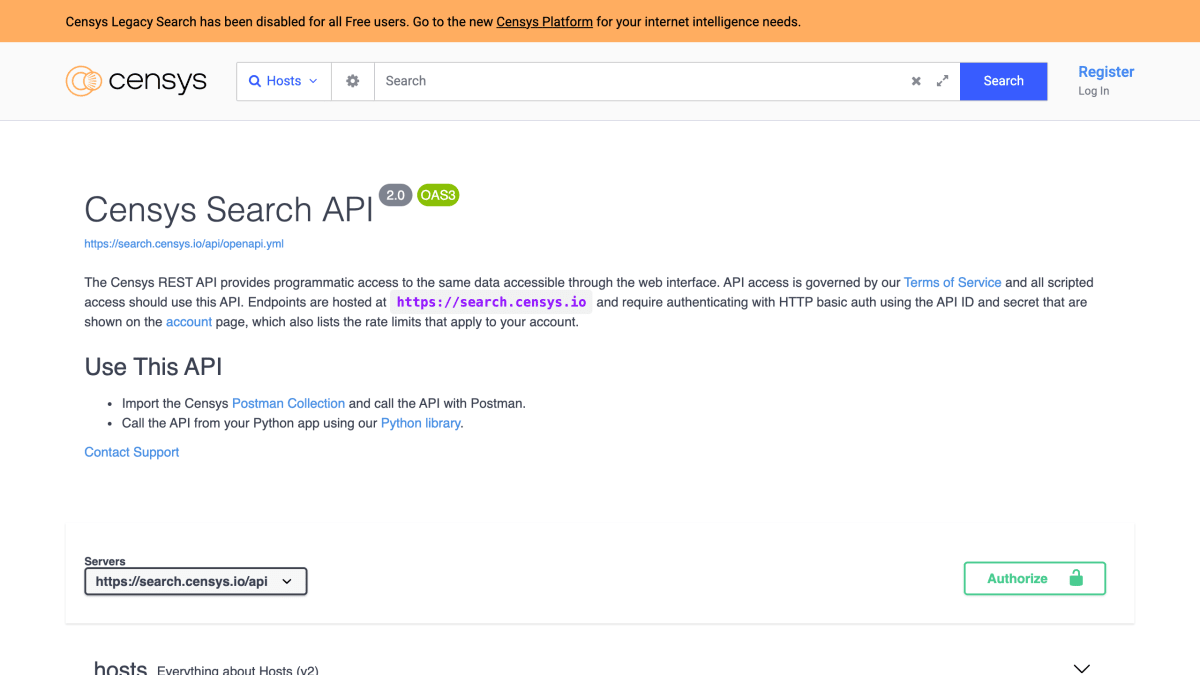Click the Censys logo
The width and height of the screenshot is (1200, 675).
click(x=136, y=81)
